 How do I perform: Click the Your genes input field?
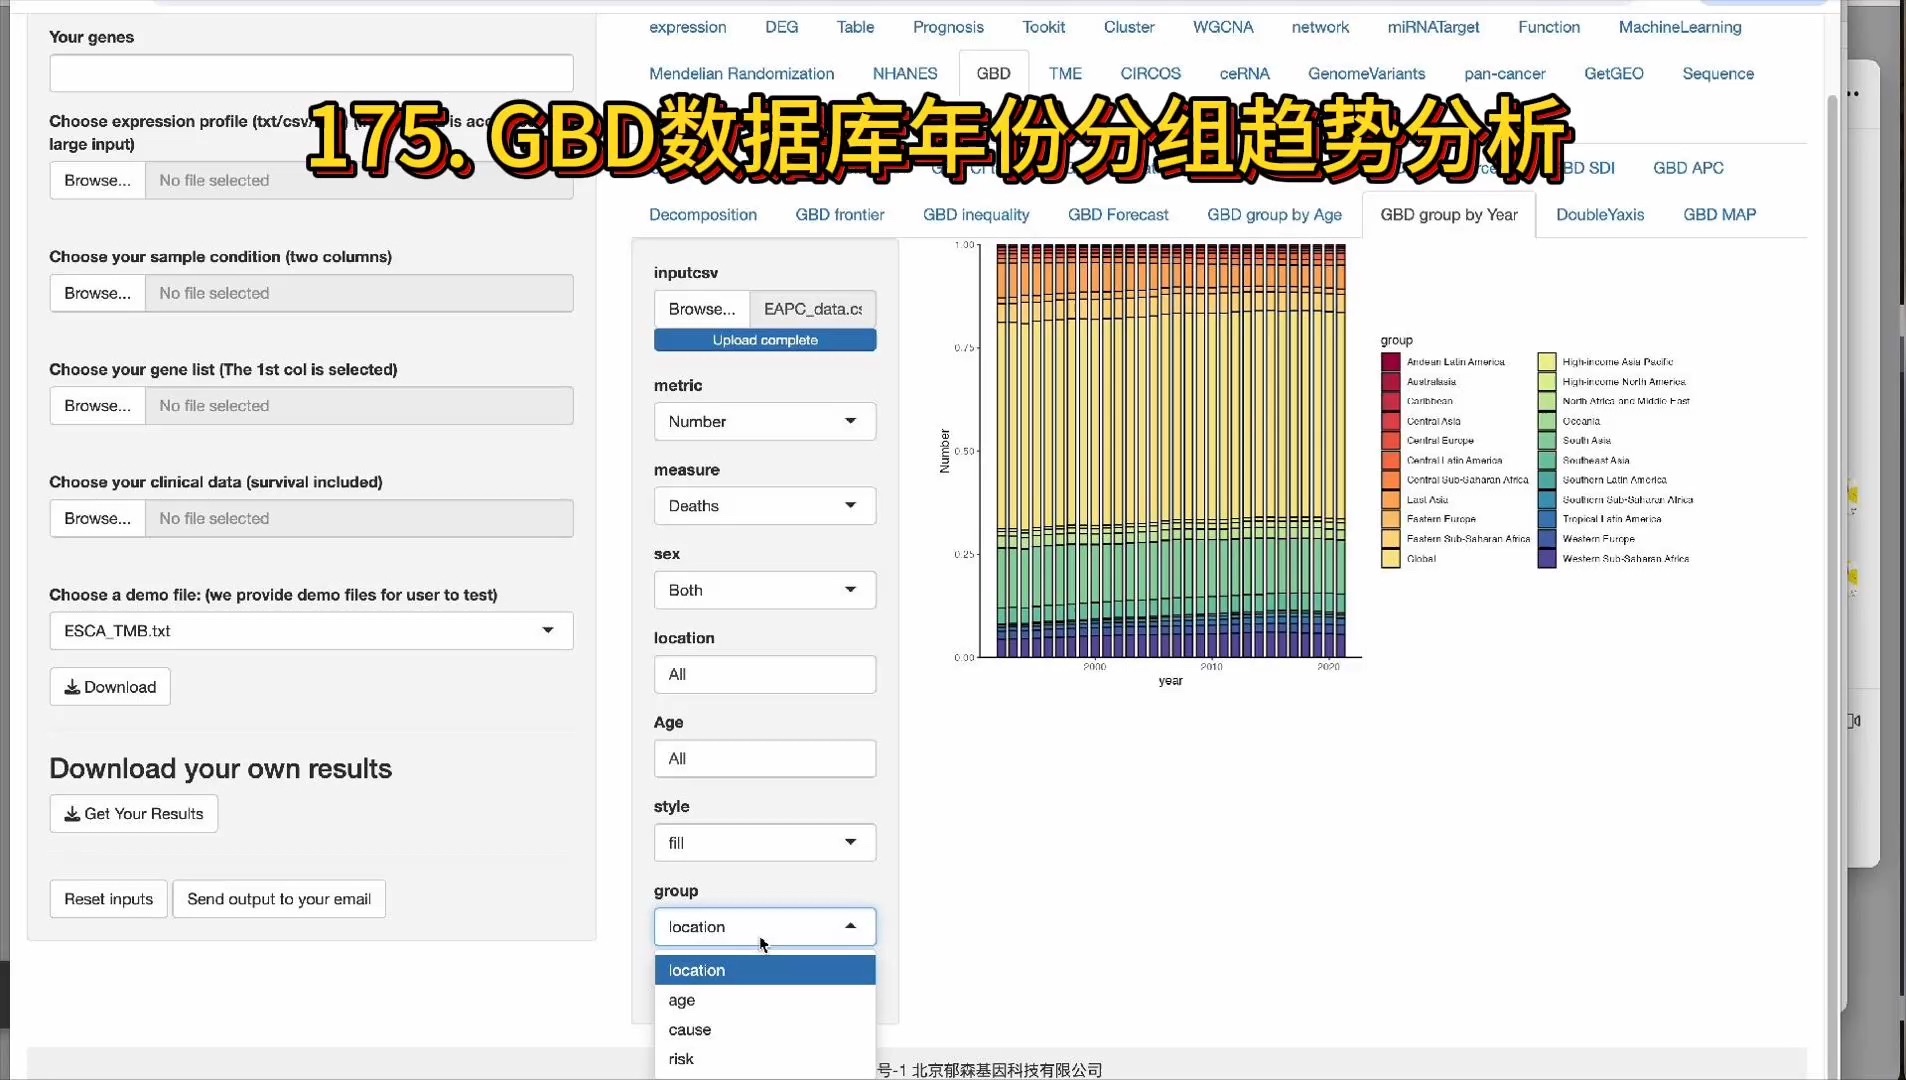[x=311, y=72]
